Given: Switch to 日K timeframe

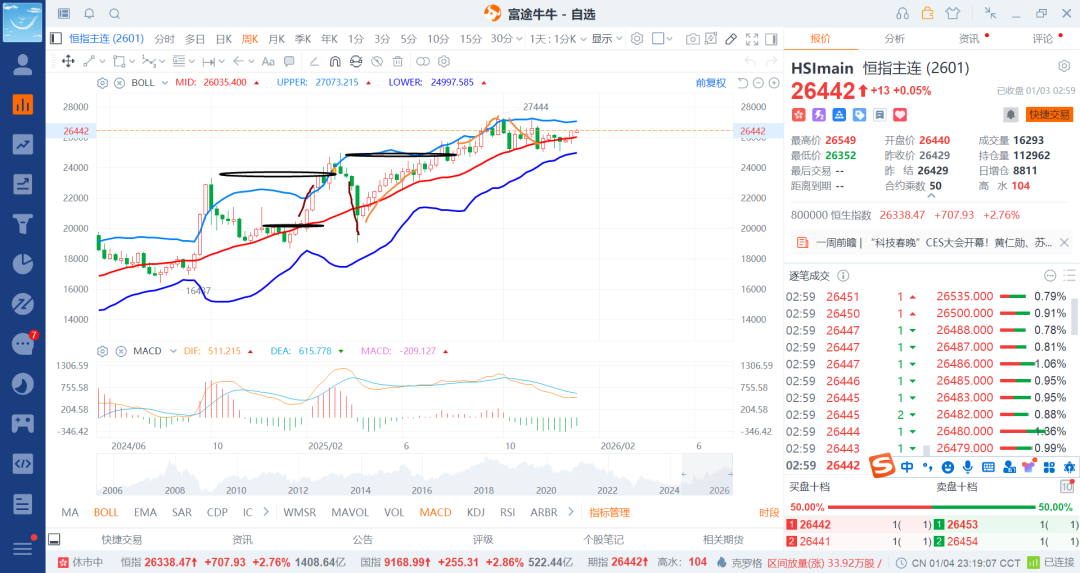Looking at the screenshot, I should 224,39.
